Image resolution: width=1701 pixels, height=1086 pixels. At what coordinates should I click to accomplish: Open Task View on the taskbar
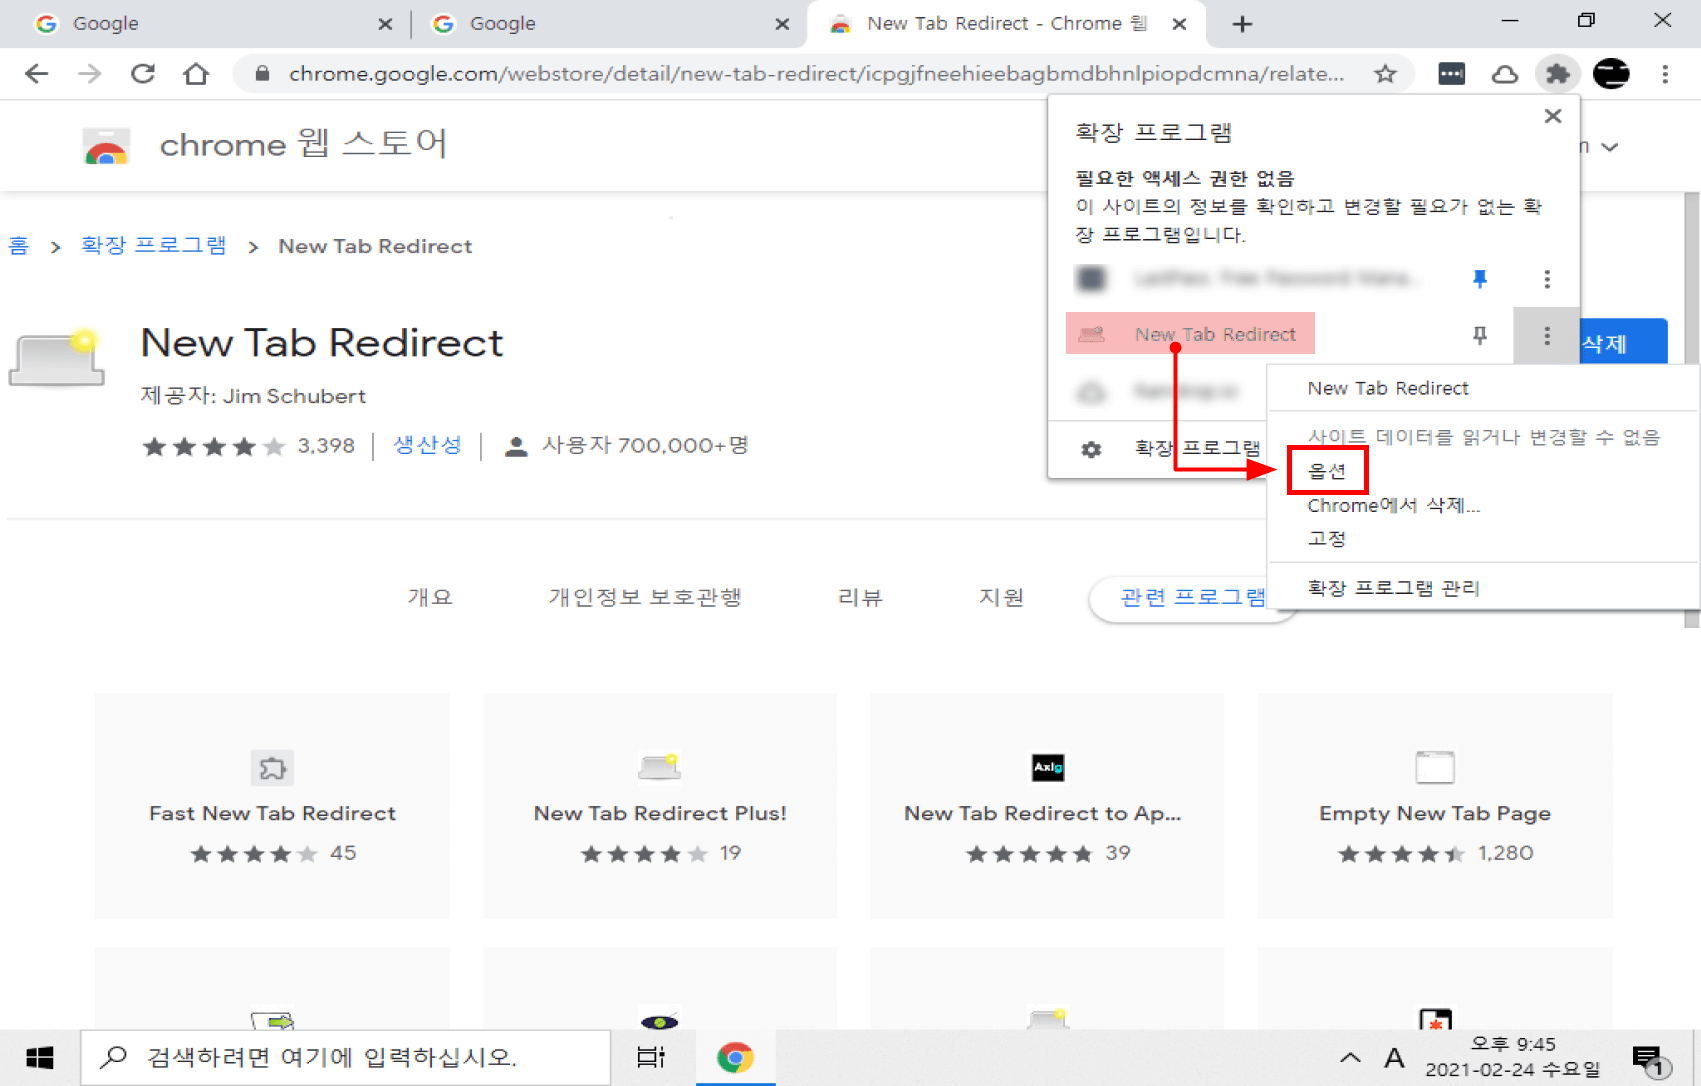(x=651, y=1058)
